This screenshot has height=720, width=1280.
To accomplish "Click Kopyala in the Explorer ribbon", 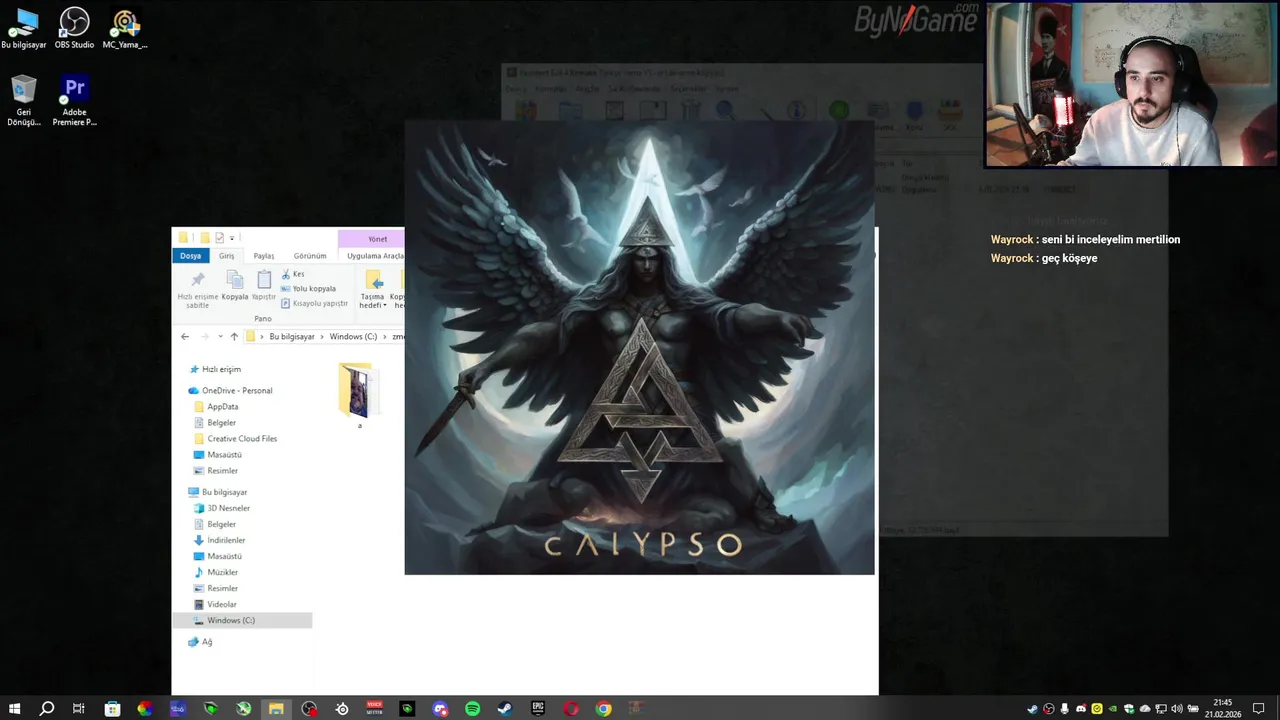I will (x=235, y=286).
